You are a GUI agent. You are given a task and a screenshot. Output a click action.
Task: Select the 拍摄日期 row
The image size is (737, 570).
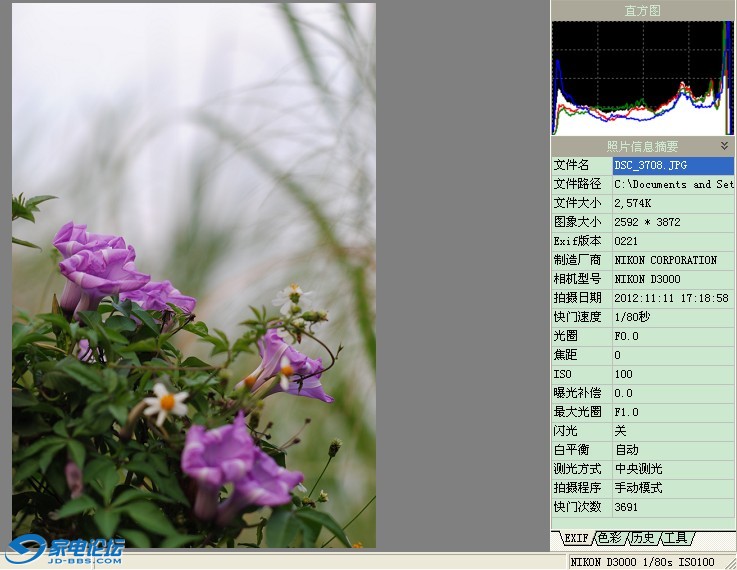pos(642,298)
